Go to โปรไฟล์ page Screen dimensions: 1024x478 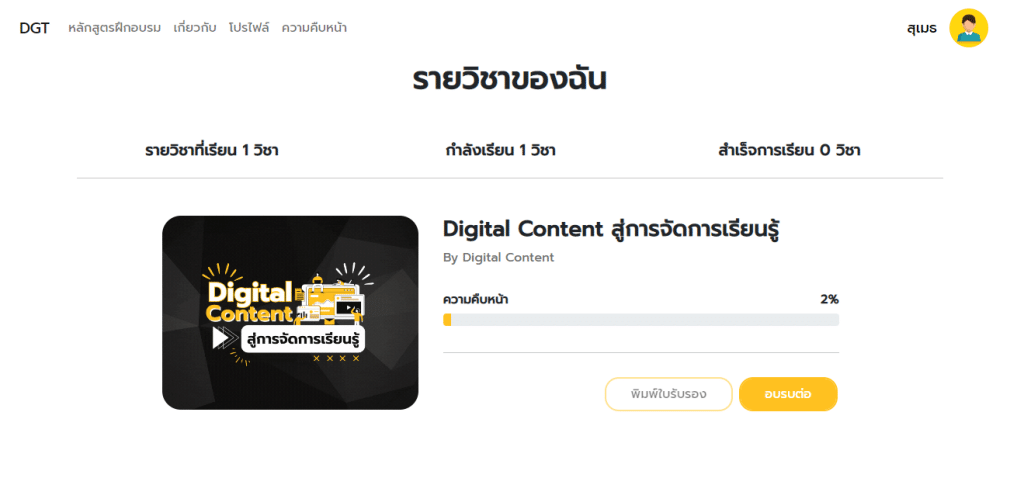pos(249,28)
